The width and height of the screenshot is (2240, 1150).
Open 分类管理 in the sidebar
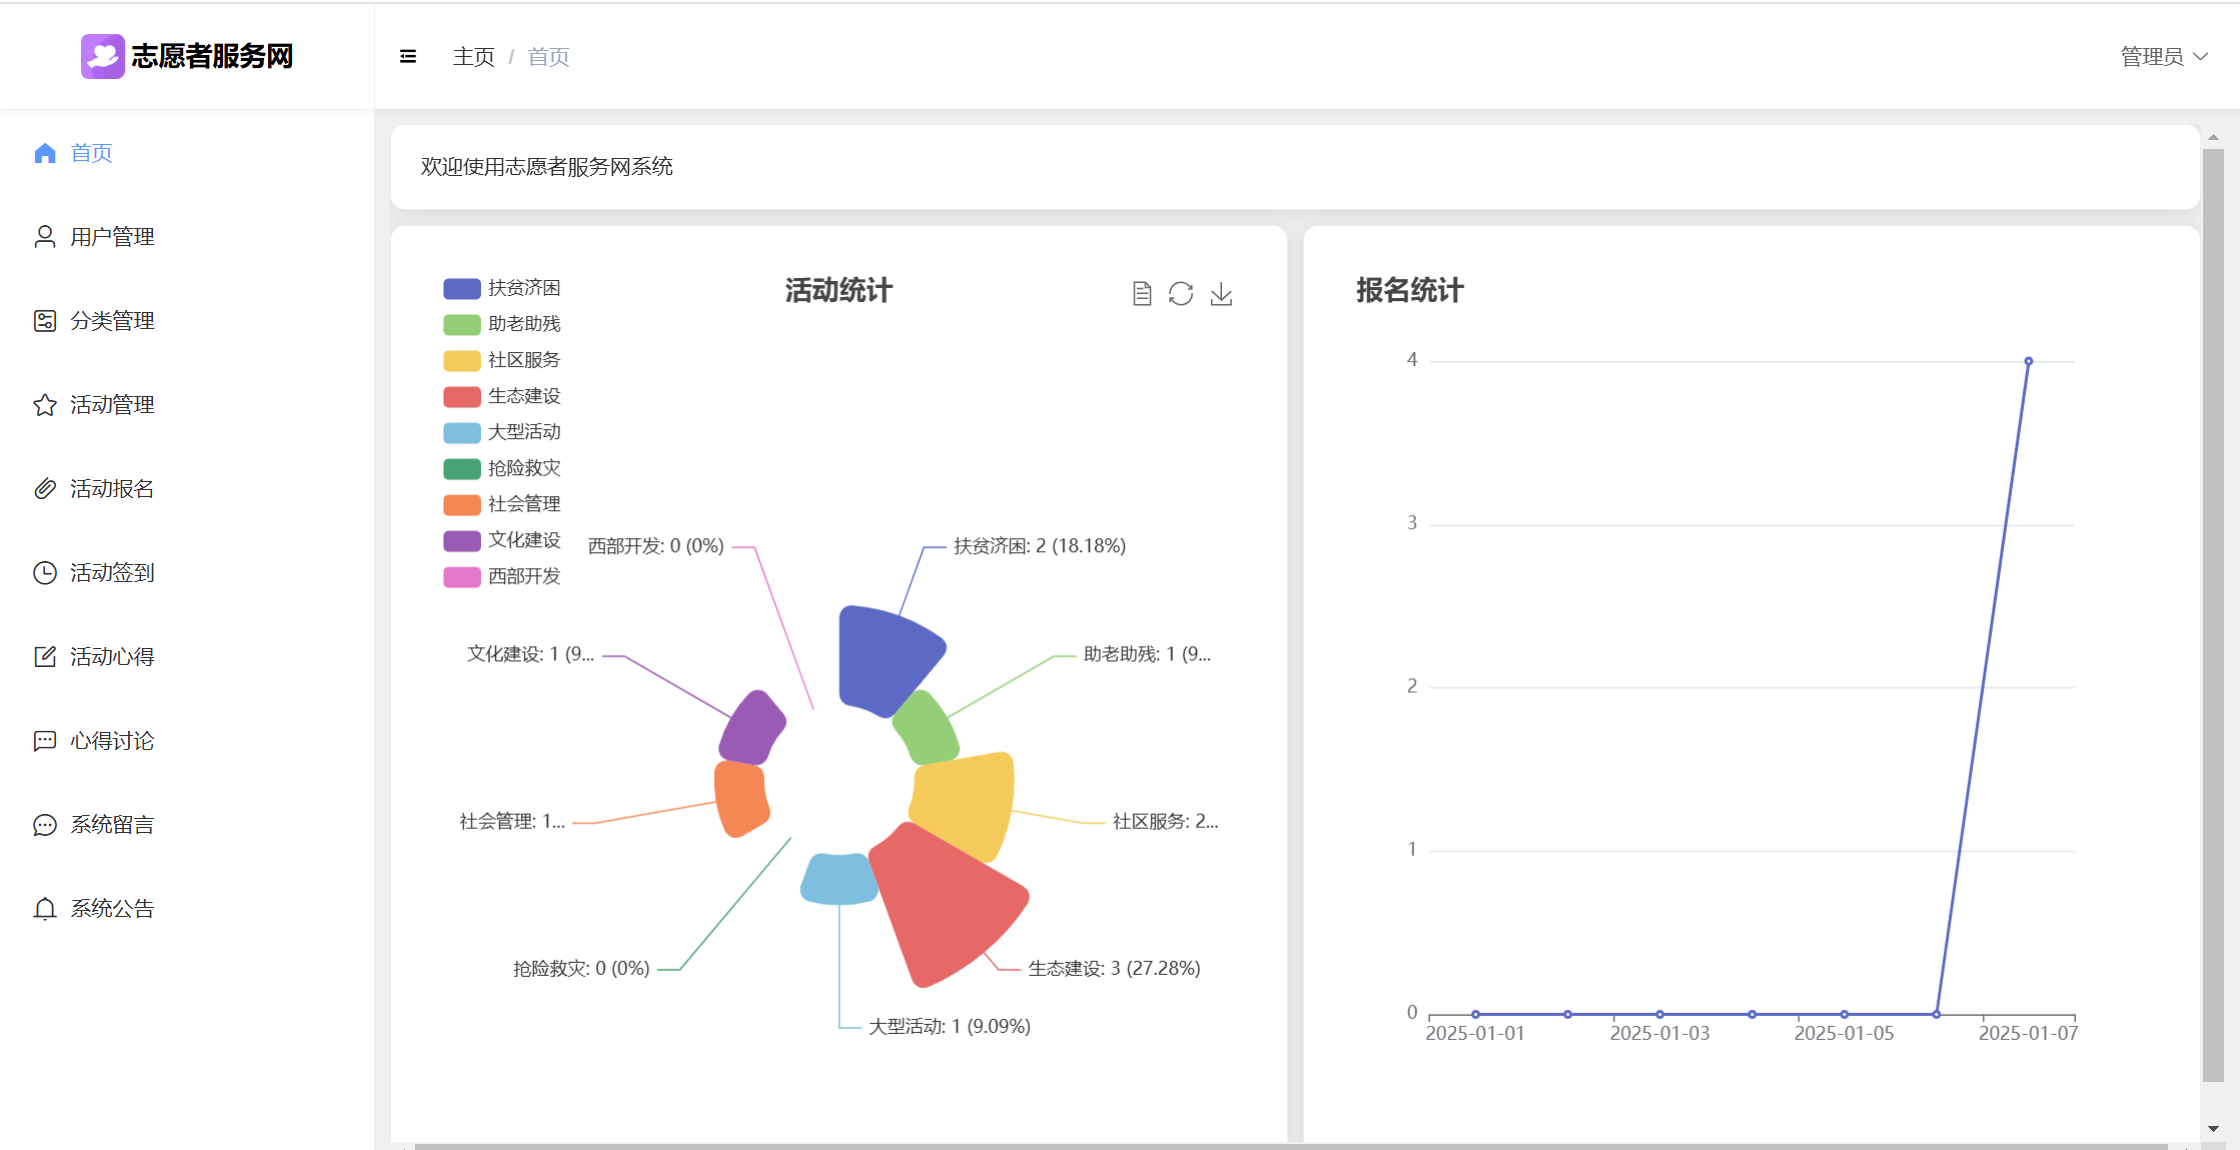point(112,321)
